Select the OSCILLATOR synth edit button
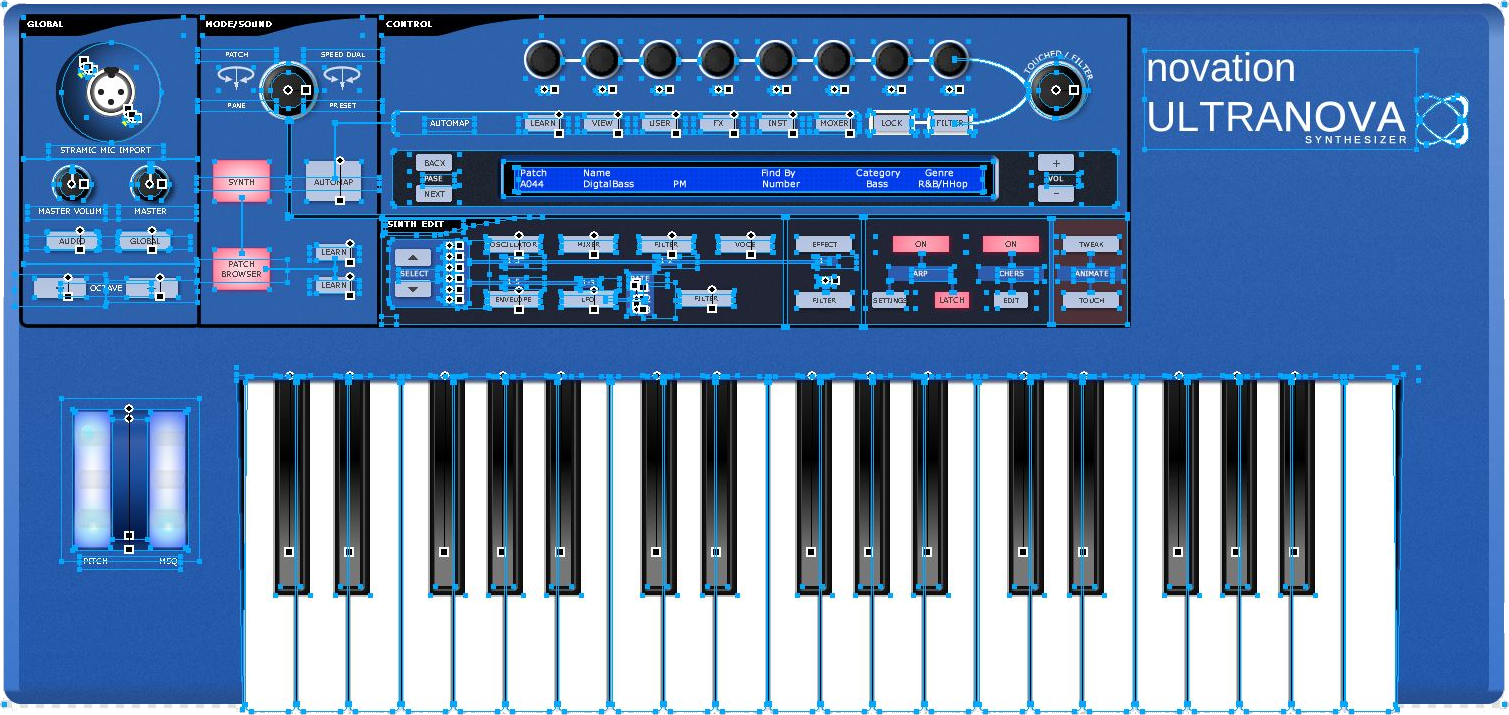This screenshot has height=715, width=1509. (x=513, y=244)
